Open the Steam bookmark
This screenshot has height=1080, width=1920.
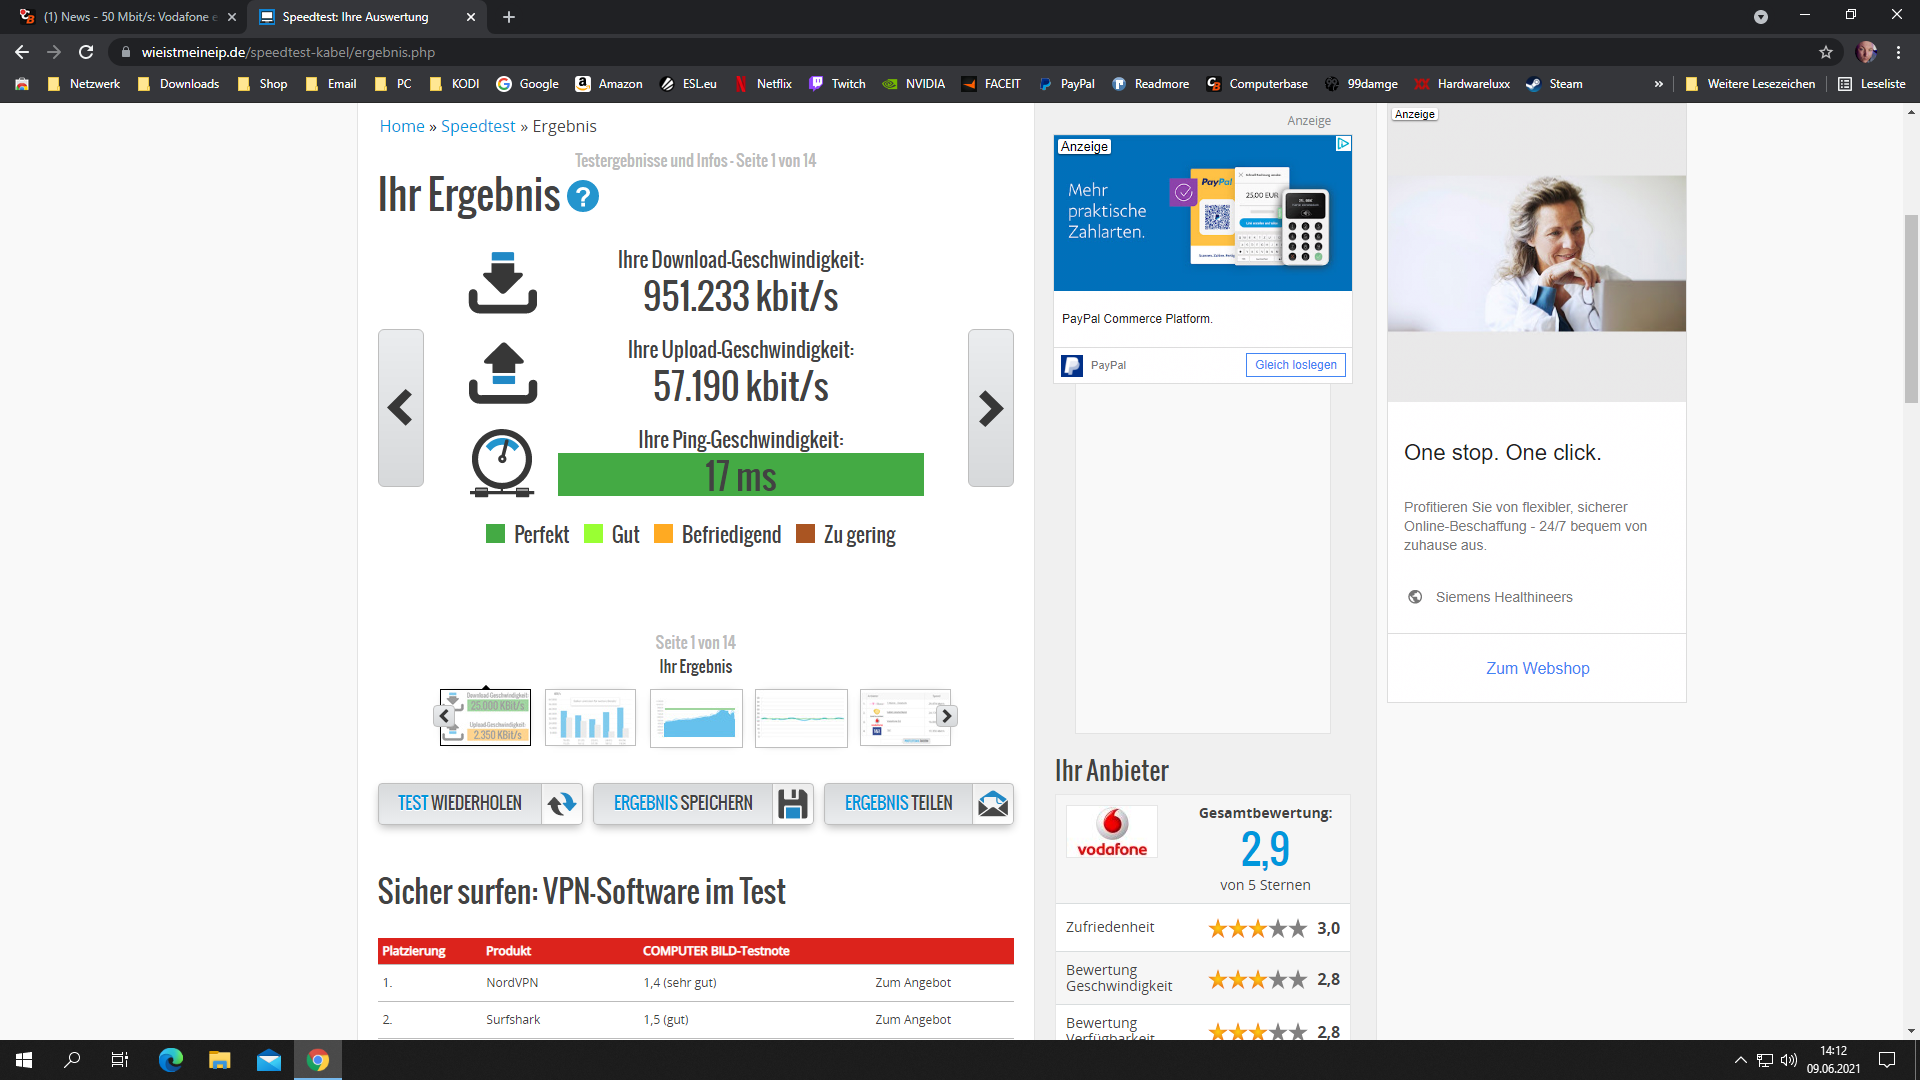(x=1555, y=84)
